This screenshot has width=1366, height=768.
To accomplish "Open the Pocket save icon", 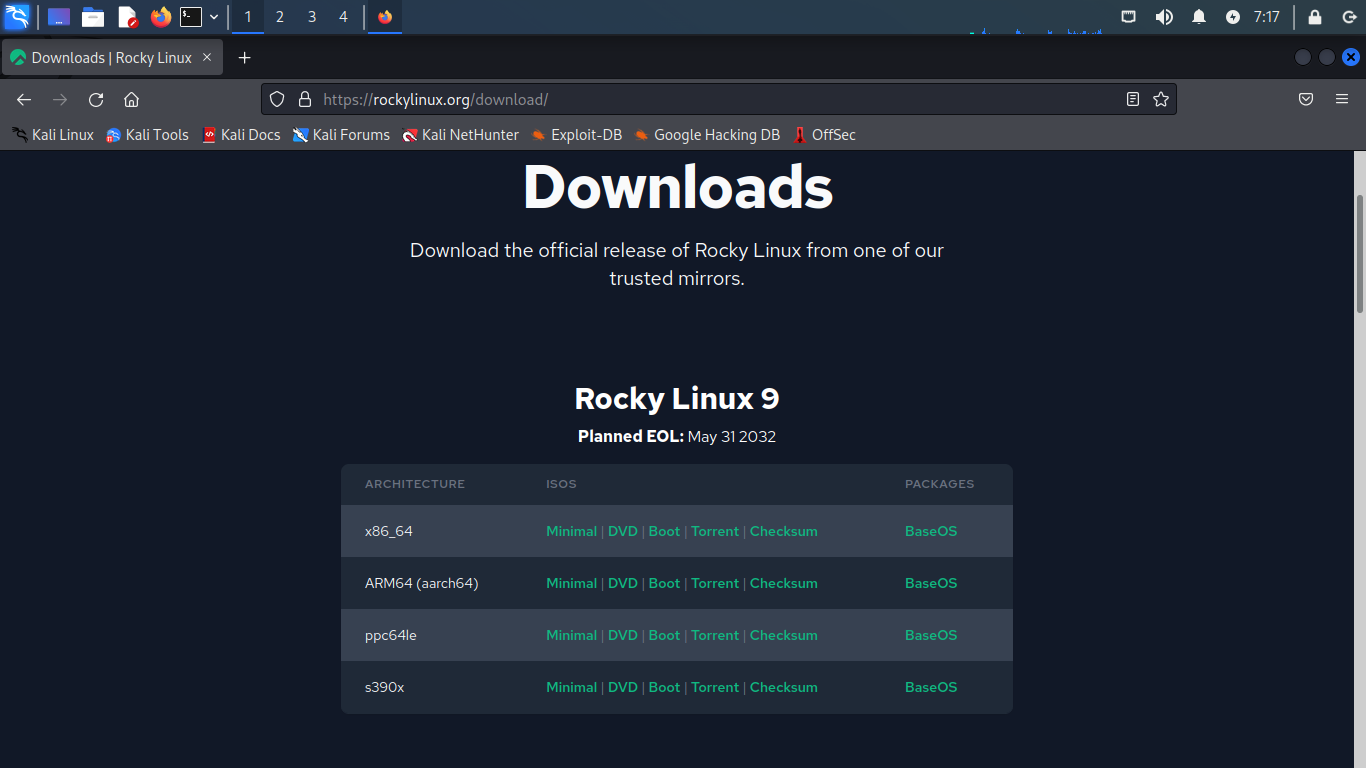I will (1306, 100).
